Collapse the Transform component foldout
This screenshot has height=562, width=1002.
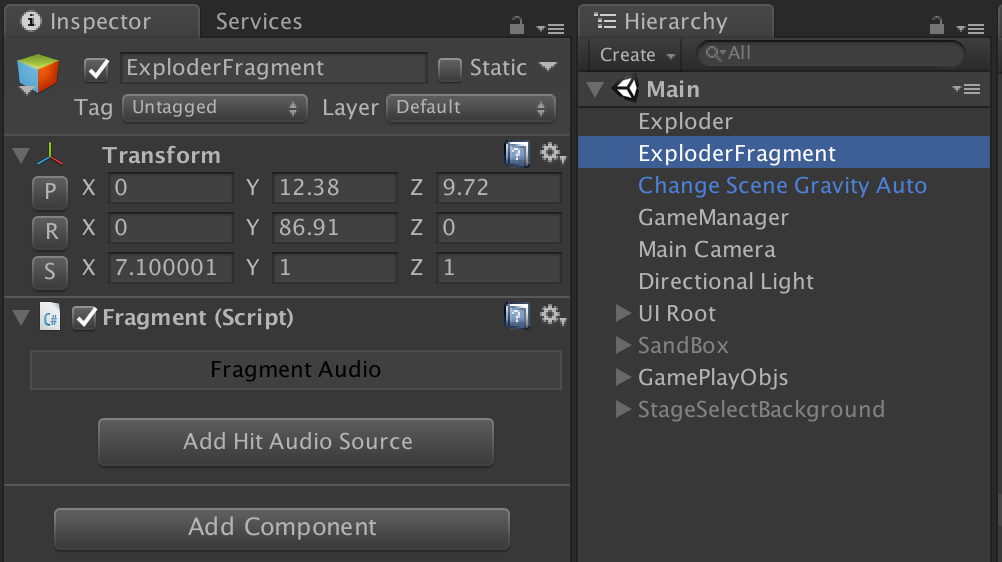tap(20, 155)
